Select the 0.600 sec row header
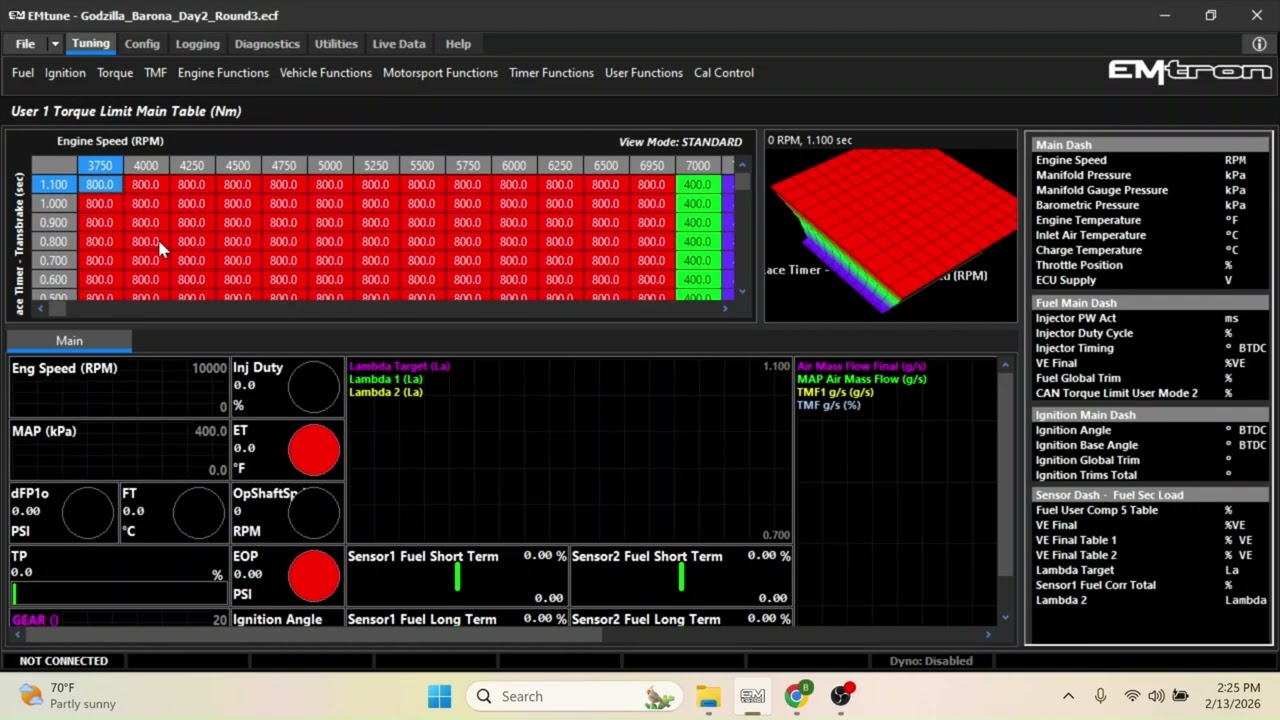The height and width of the screenshot is (720, 1280). [x=53, y=280]
